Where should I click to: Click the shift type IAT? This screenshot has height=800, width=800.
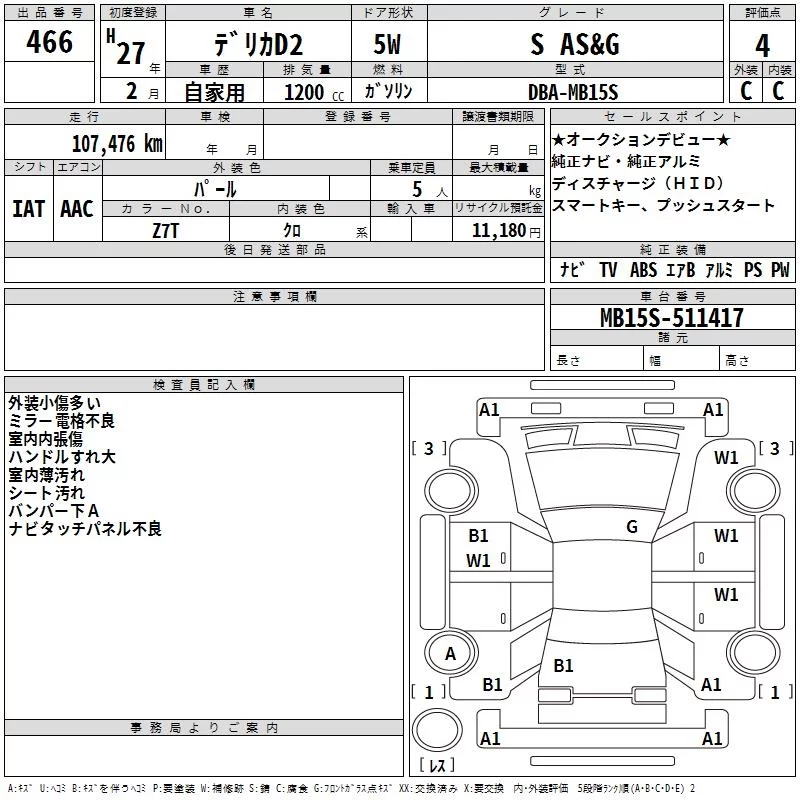point(29,209)
